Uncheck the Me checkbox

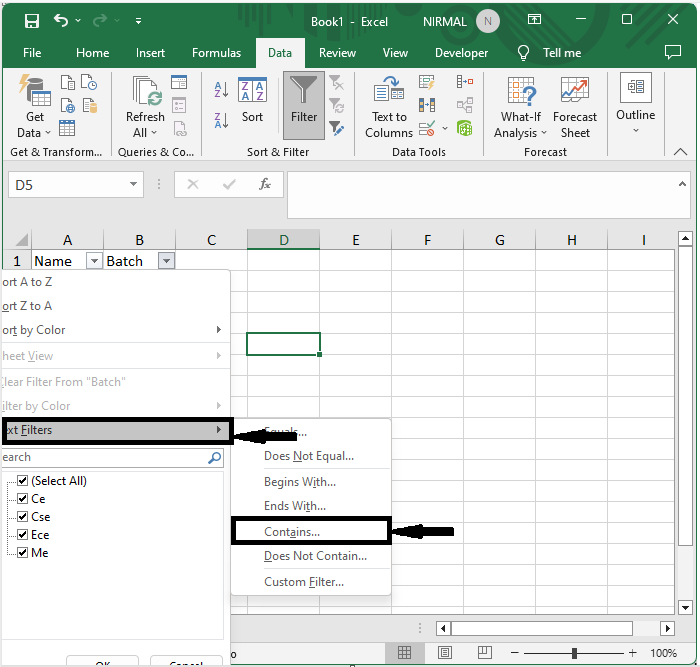point(22,553)
